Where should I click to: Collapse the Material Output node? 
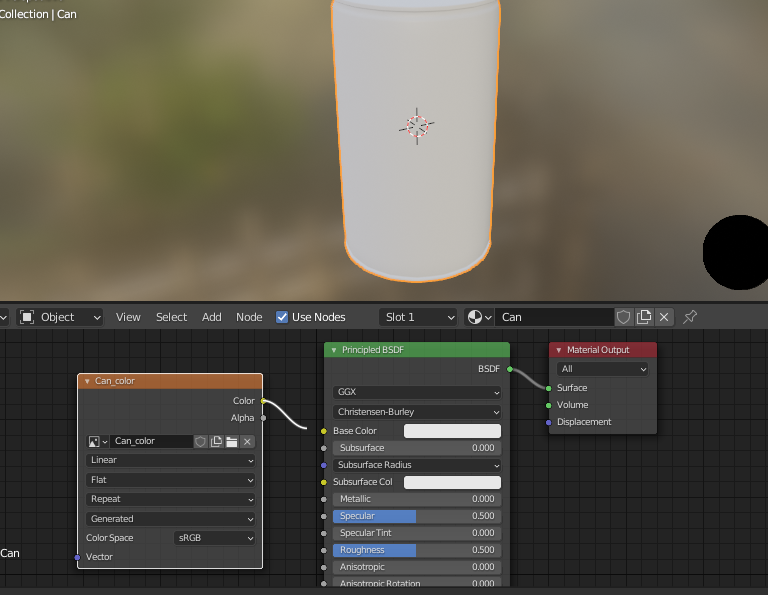(559, 350)
